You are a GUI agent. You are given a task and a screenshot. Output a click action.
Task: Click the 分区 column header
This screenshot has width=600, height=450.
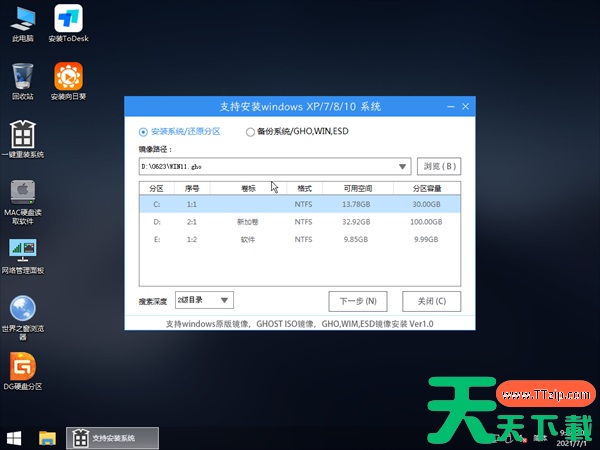pos(157,188)
